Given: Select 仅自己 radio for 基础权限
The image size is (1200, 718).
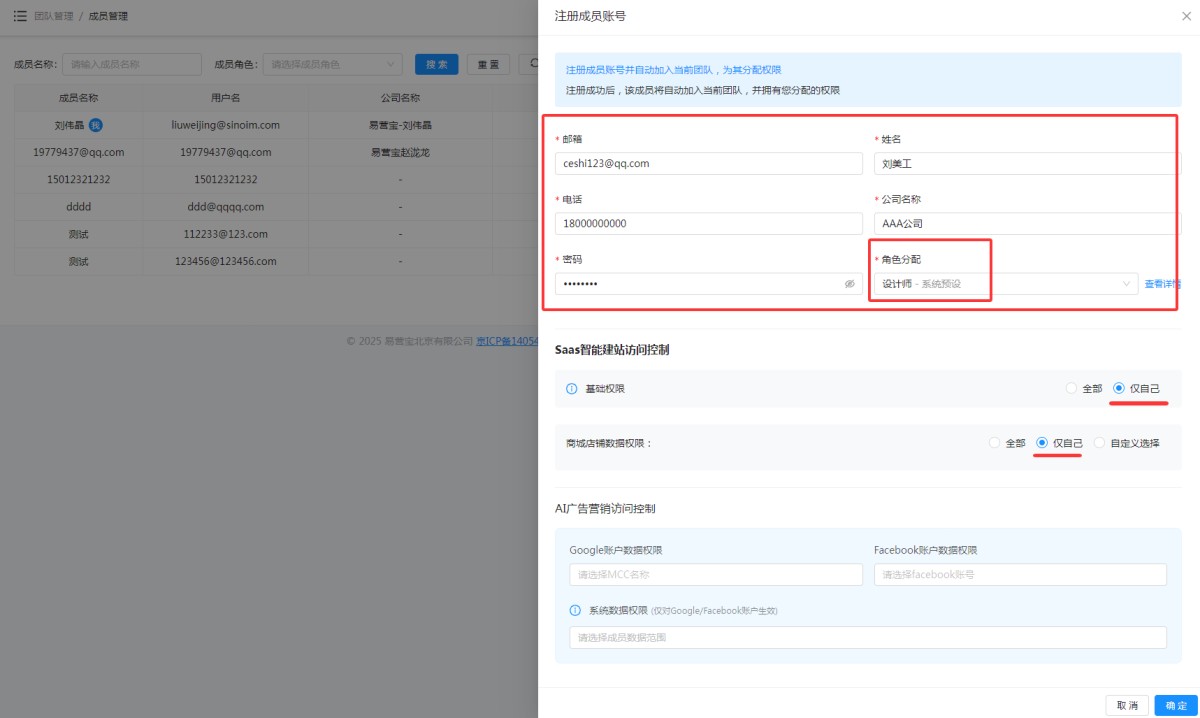Looking at the screenshot, I should (1119, 388).
